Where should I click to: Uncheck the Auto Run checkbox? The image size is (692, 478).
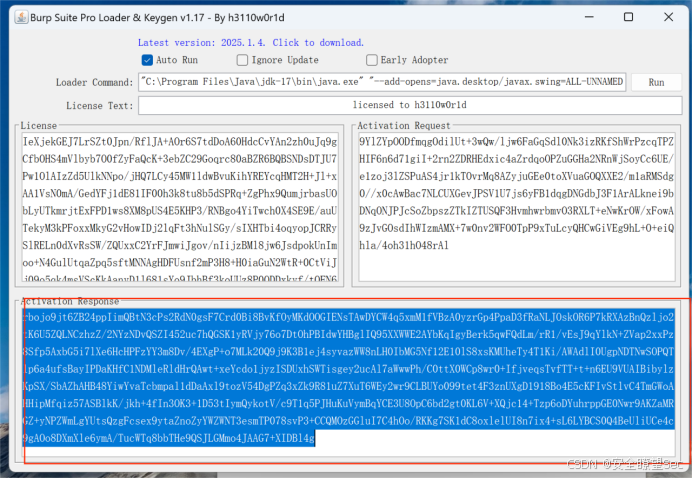(147, 60)
